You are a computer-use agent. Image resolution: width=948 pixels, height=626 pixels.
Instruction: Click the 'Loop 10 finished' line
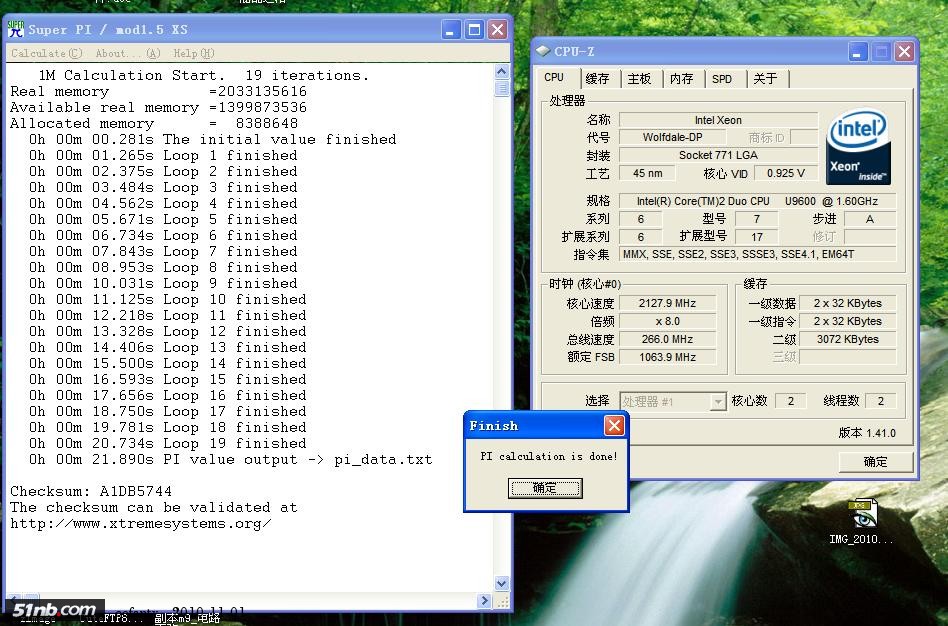coord(167,299)
